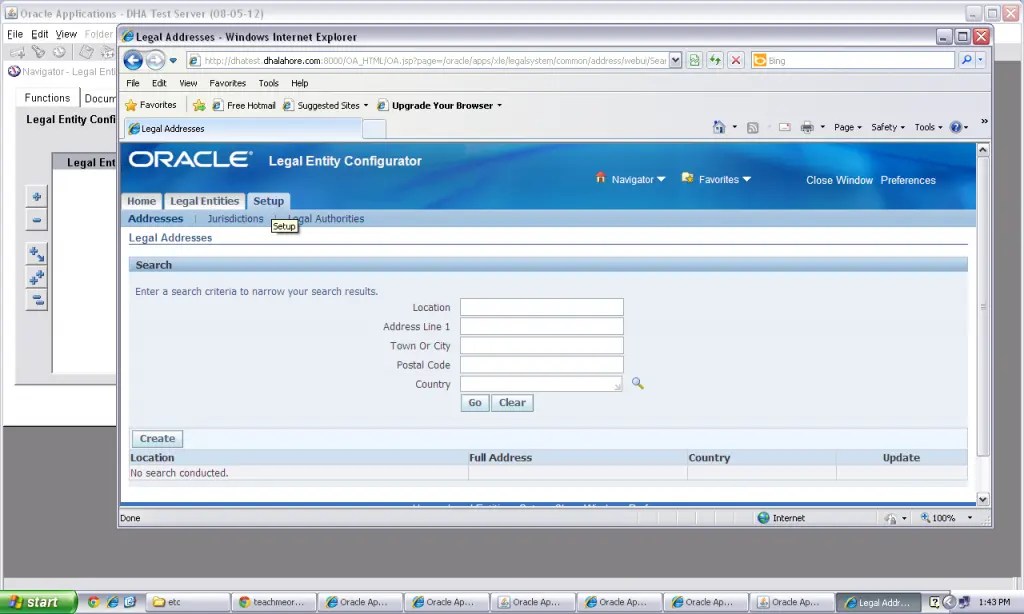Switch to the Legal Entities tab

204,201
